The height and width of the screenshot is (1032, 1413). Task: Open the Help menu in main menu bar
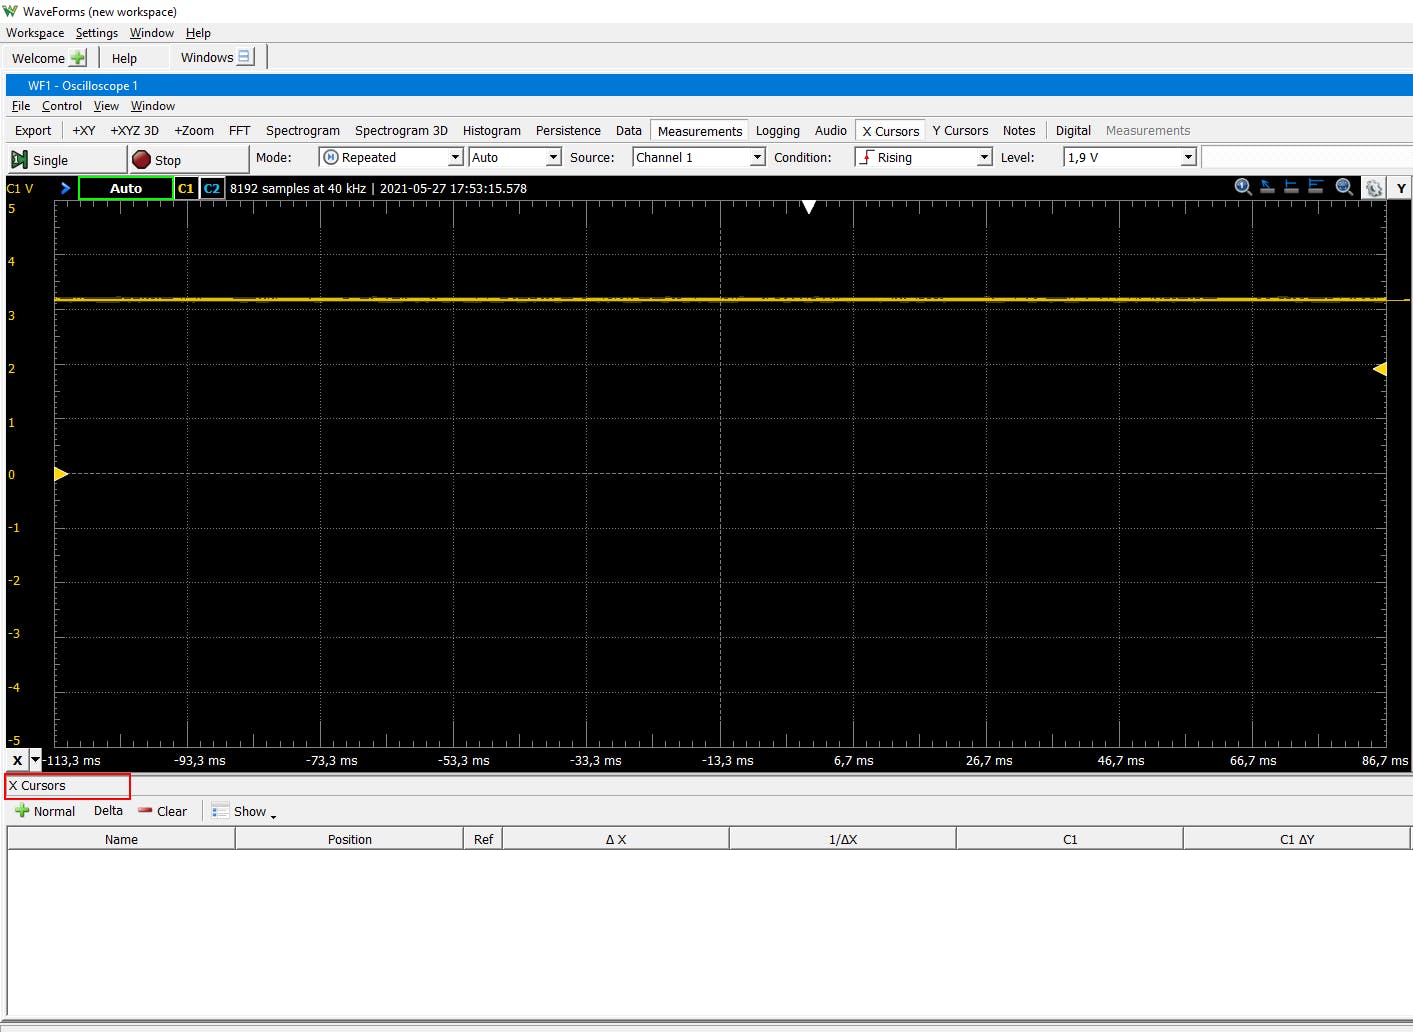198,33
